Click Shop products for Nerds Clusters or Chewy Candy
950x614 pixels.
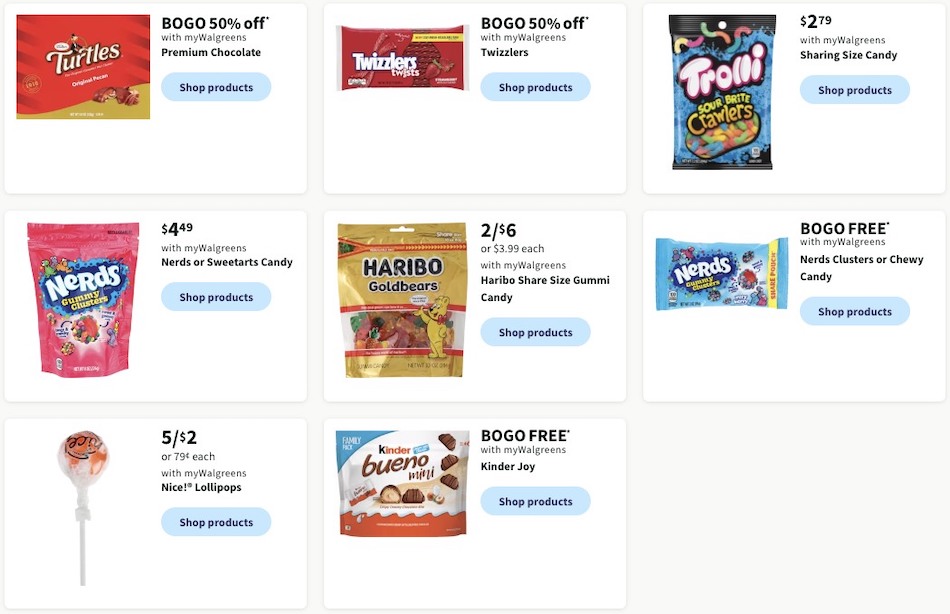coord(855,311)
